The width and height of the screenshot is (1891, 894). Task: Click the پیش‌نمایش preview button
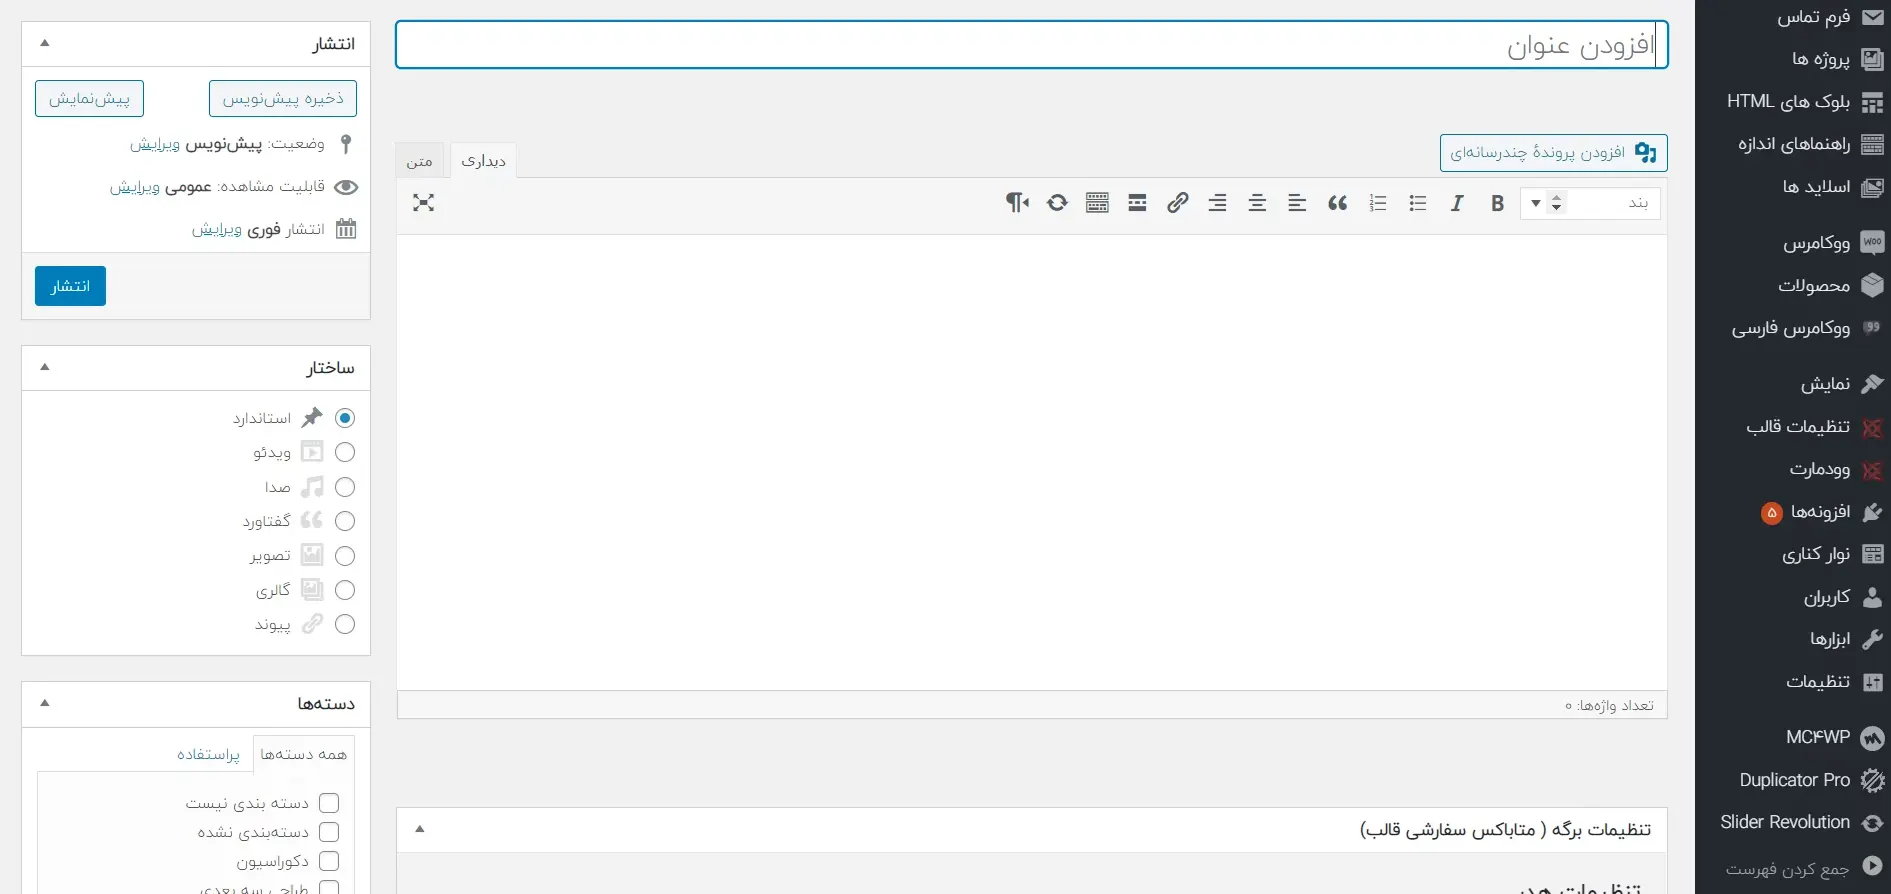89,98
